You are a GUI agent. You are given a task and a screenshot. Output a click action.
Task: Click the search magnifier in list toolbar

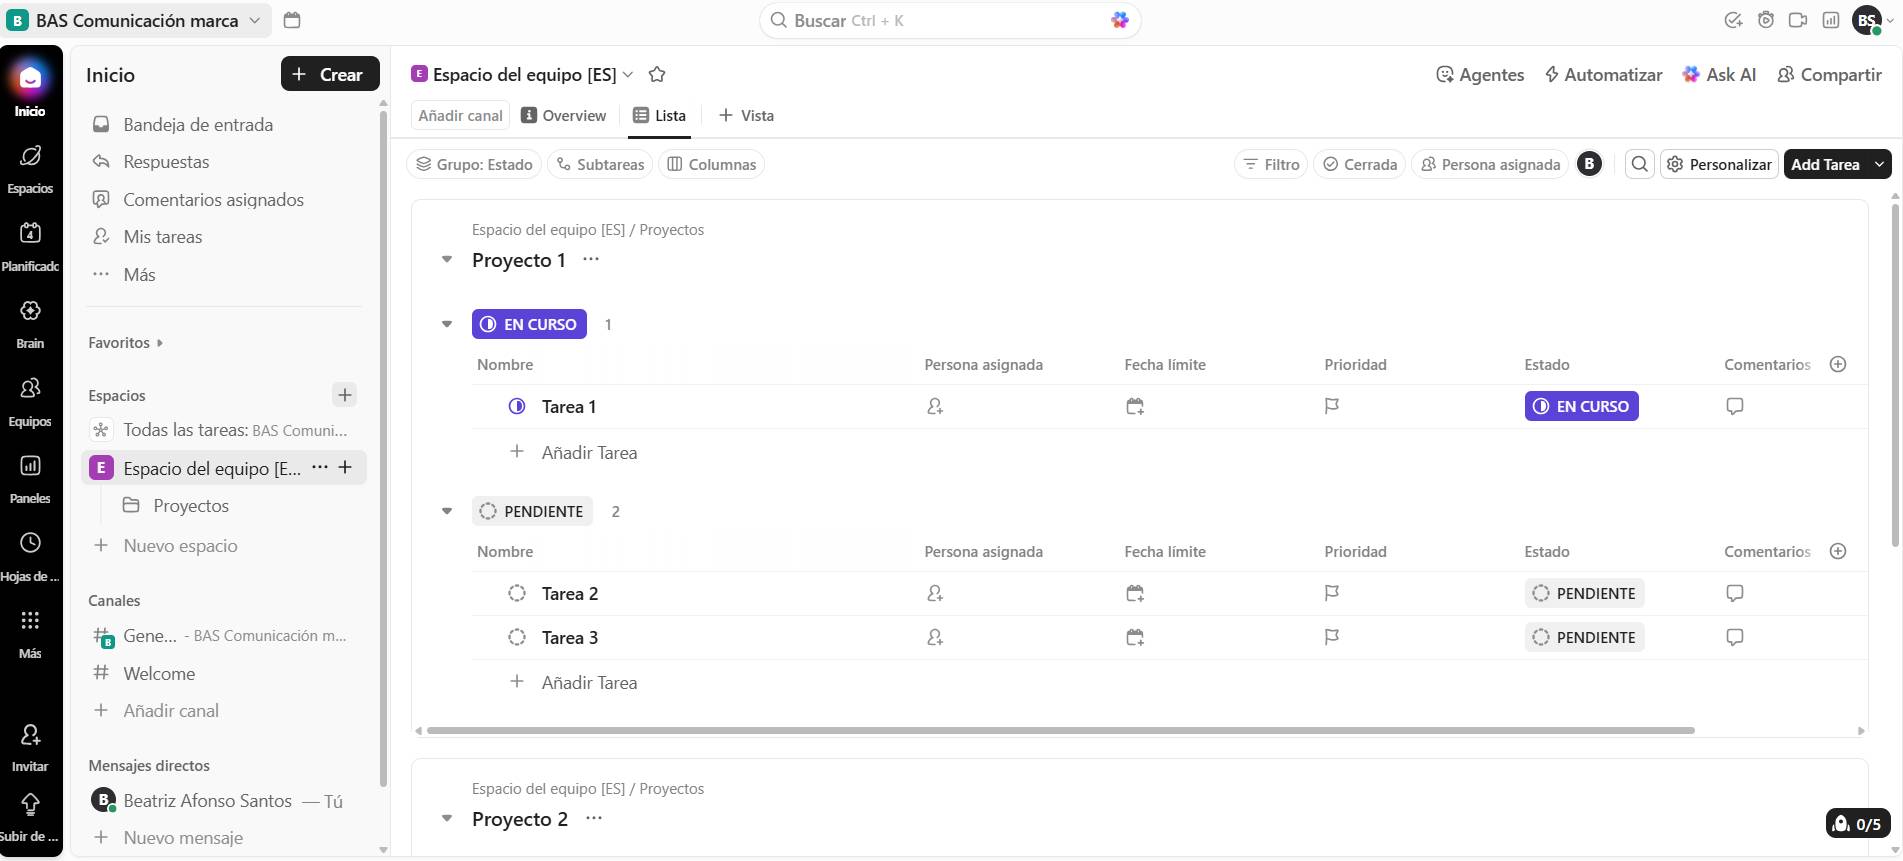[x=1640, y=164]
